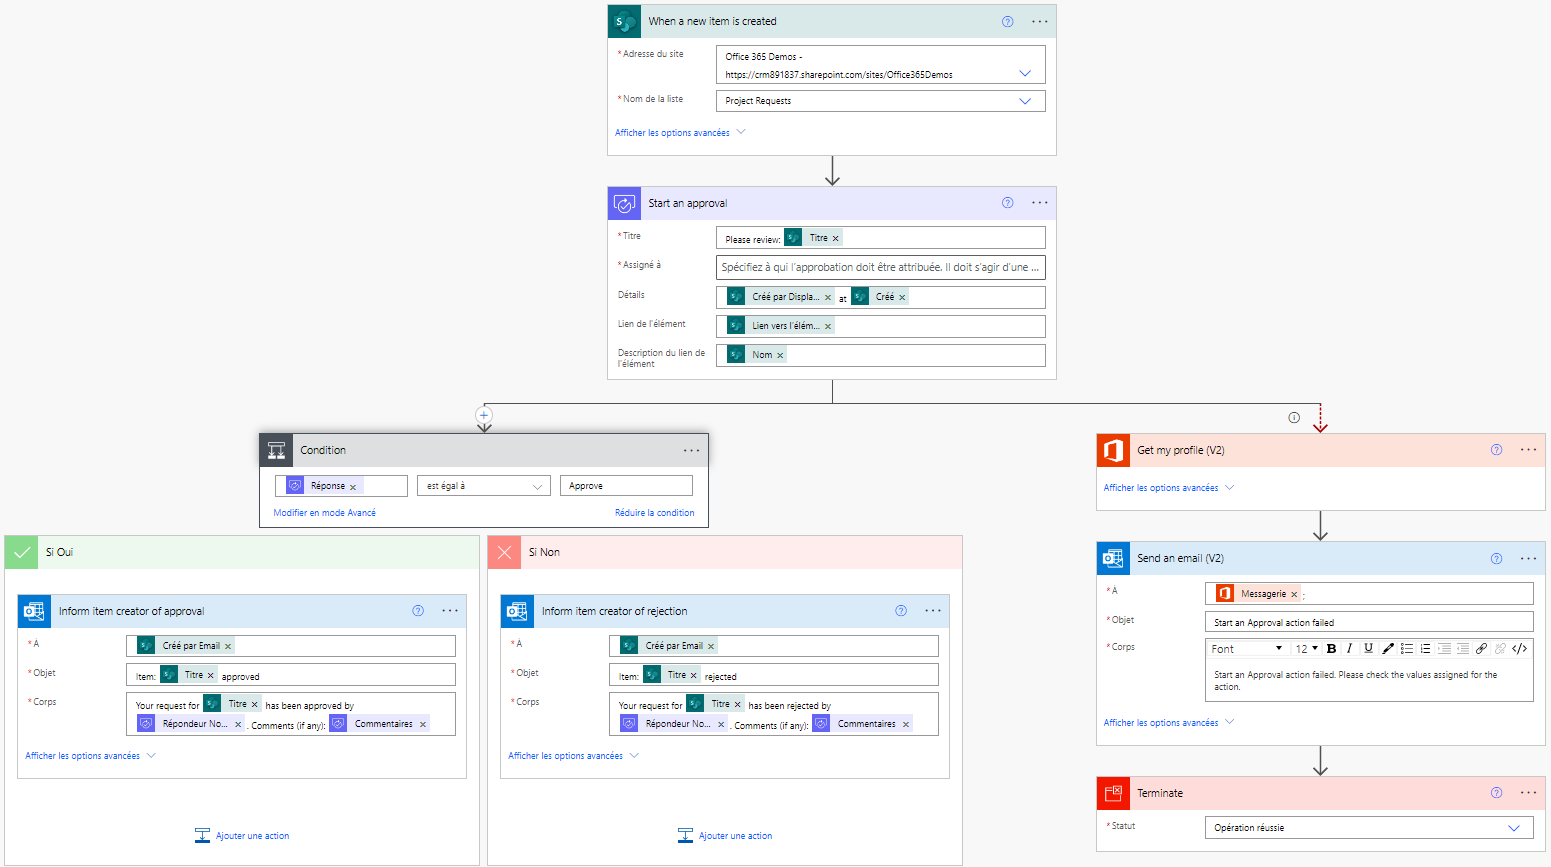Insert a hyperlink in the email body
This screenshot has width=1551, height=867.
tap(1482, 649)
